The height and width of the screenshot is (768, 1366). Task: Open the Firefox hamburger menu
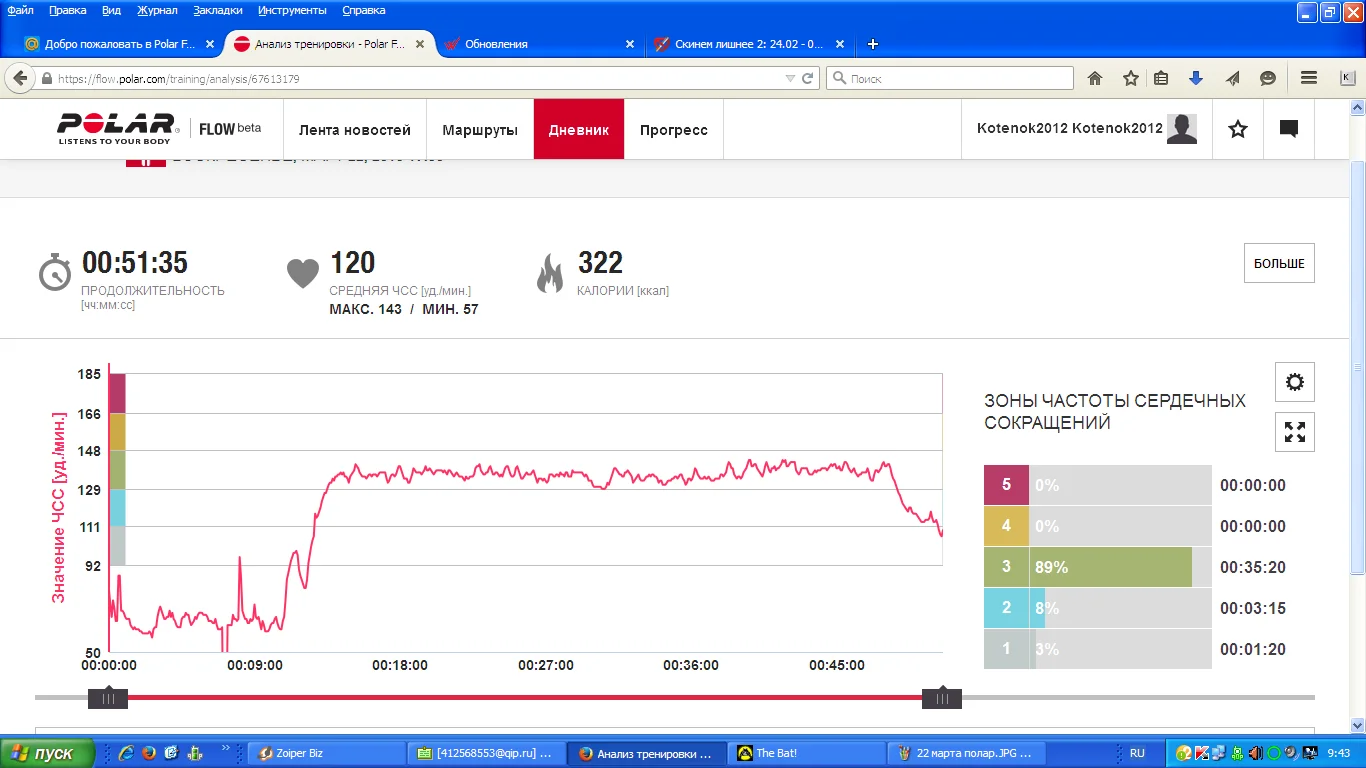(x=1308, y=78)
